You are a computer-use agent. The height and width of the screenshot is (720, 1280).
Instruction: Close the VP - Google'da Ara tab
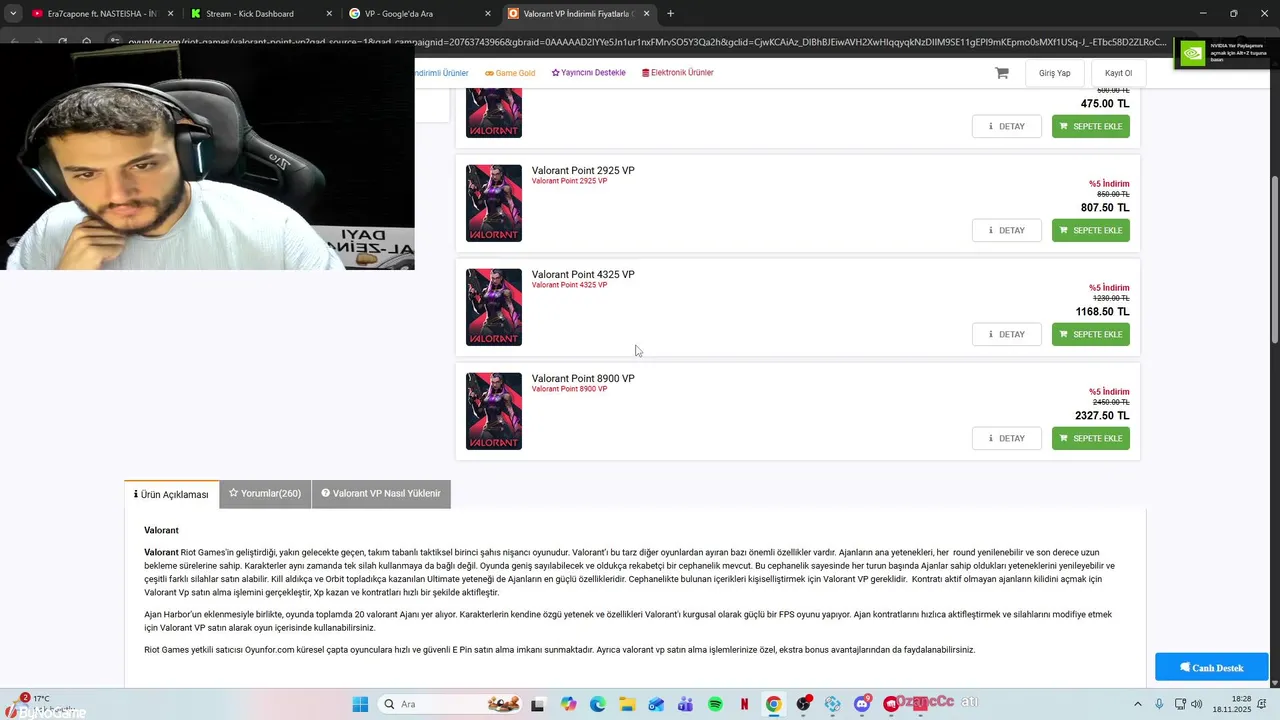[x=488, y=13]
